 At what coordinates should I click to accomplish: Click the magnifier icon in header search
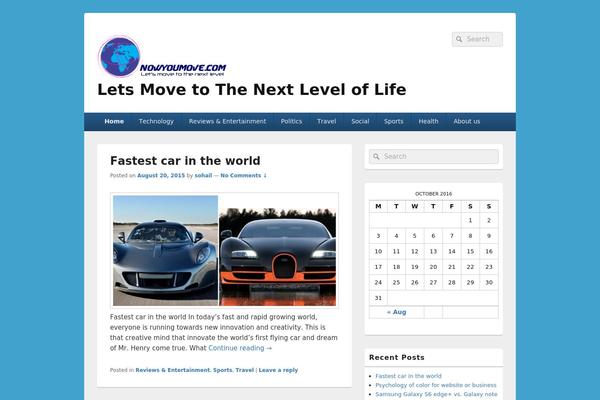(x=459, y=39)
